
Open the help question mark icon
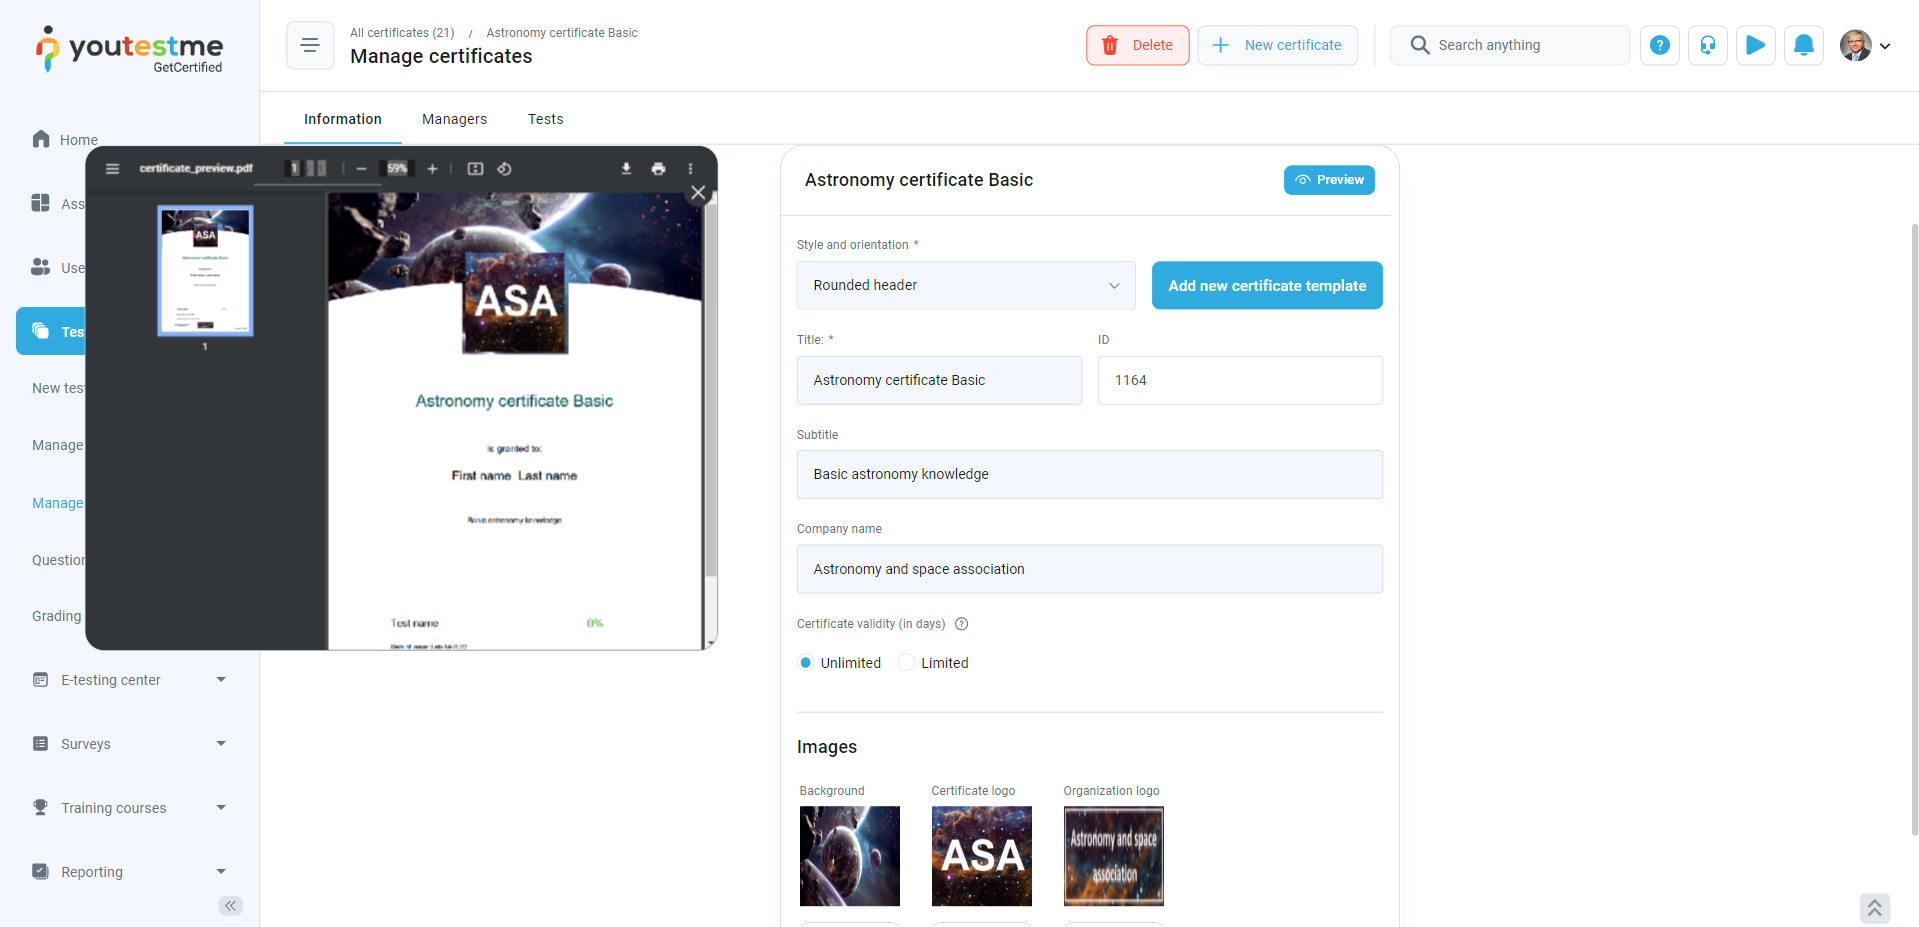[x=1659, y=45]
